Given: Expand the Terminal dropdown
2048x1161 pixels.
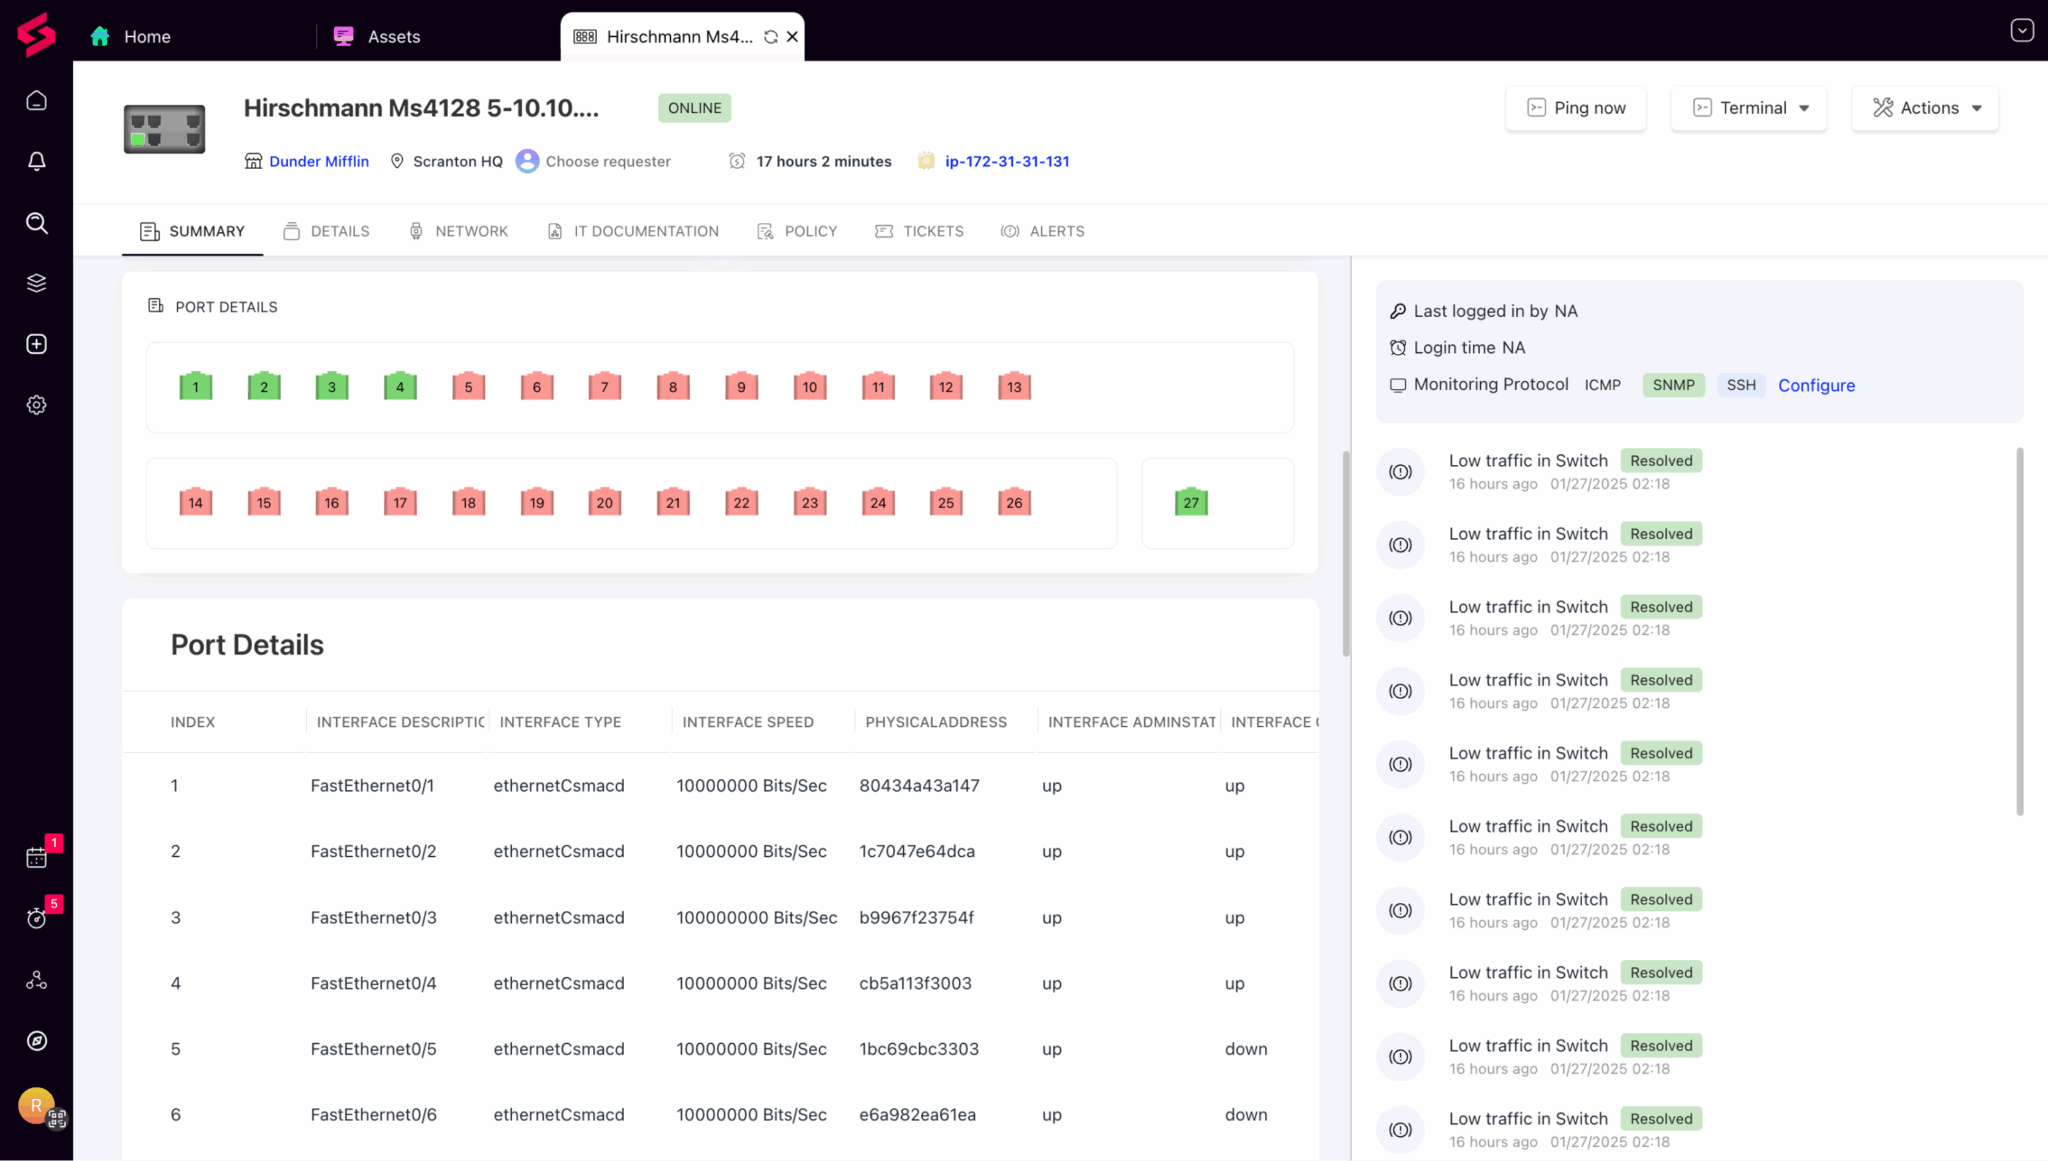Looking at the screenshot, I should [x=1749, y=108].
